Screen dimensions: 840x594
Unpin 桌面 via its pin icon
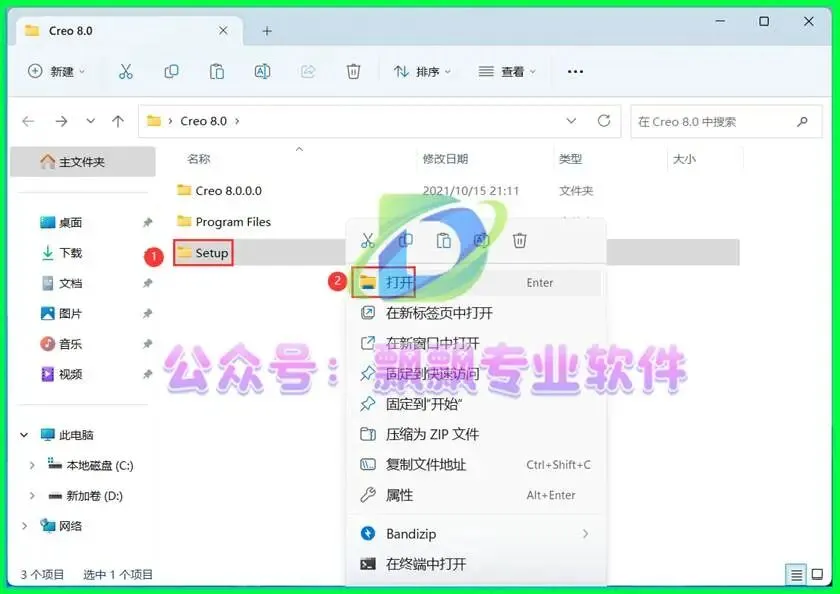[147, 222]
